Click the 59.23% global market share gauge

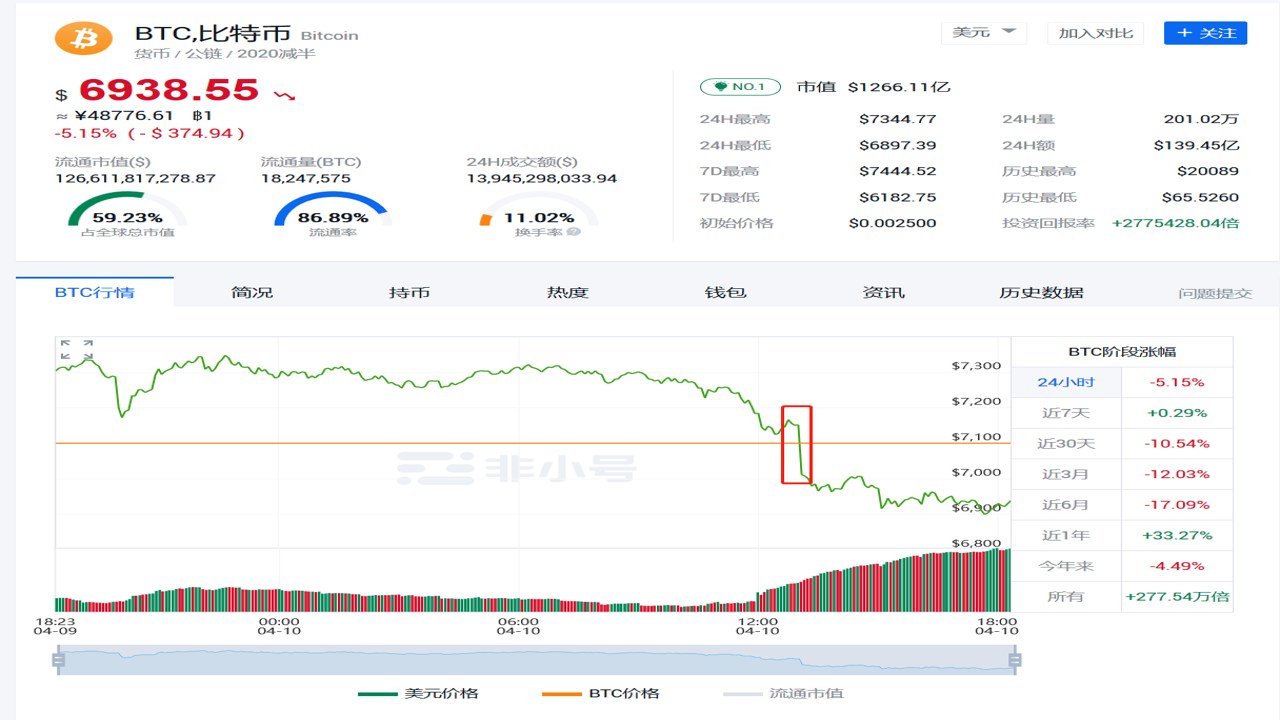point(127,215)
